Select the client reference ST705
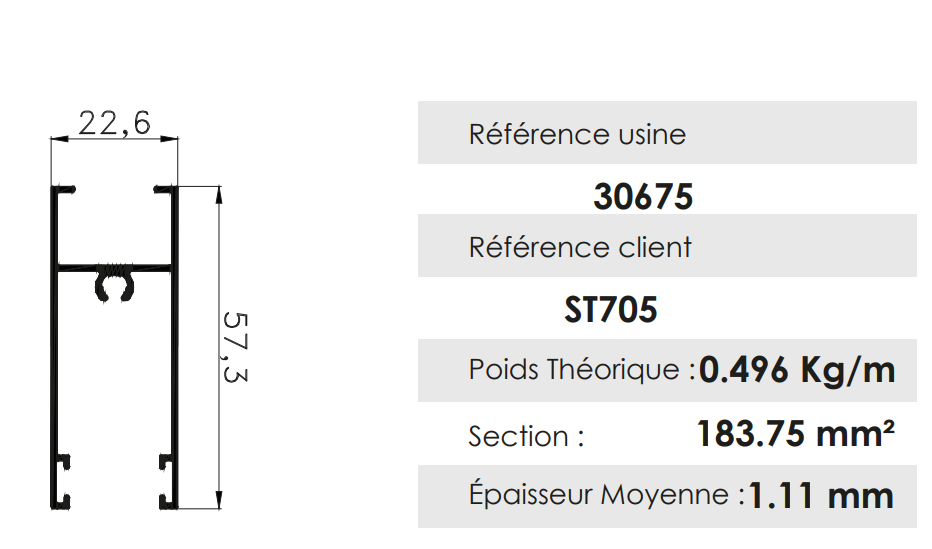 click(611, 310)
